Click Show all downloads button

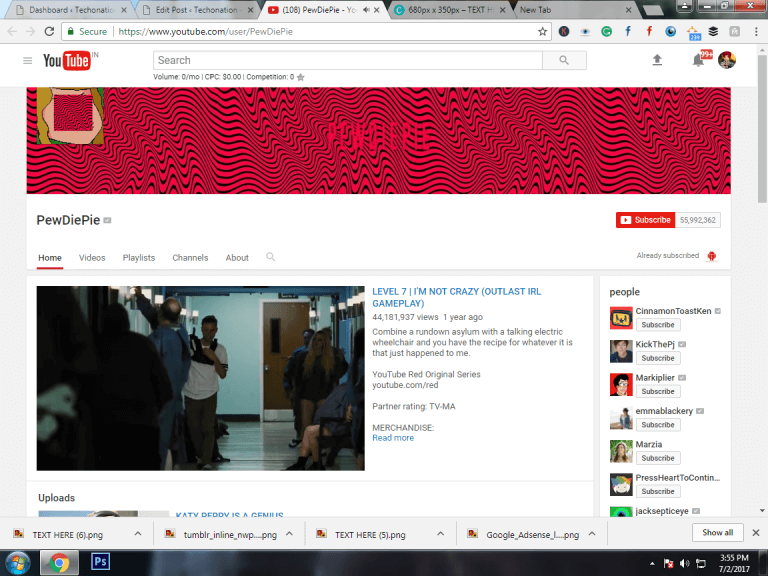point(718,532)
